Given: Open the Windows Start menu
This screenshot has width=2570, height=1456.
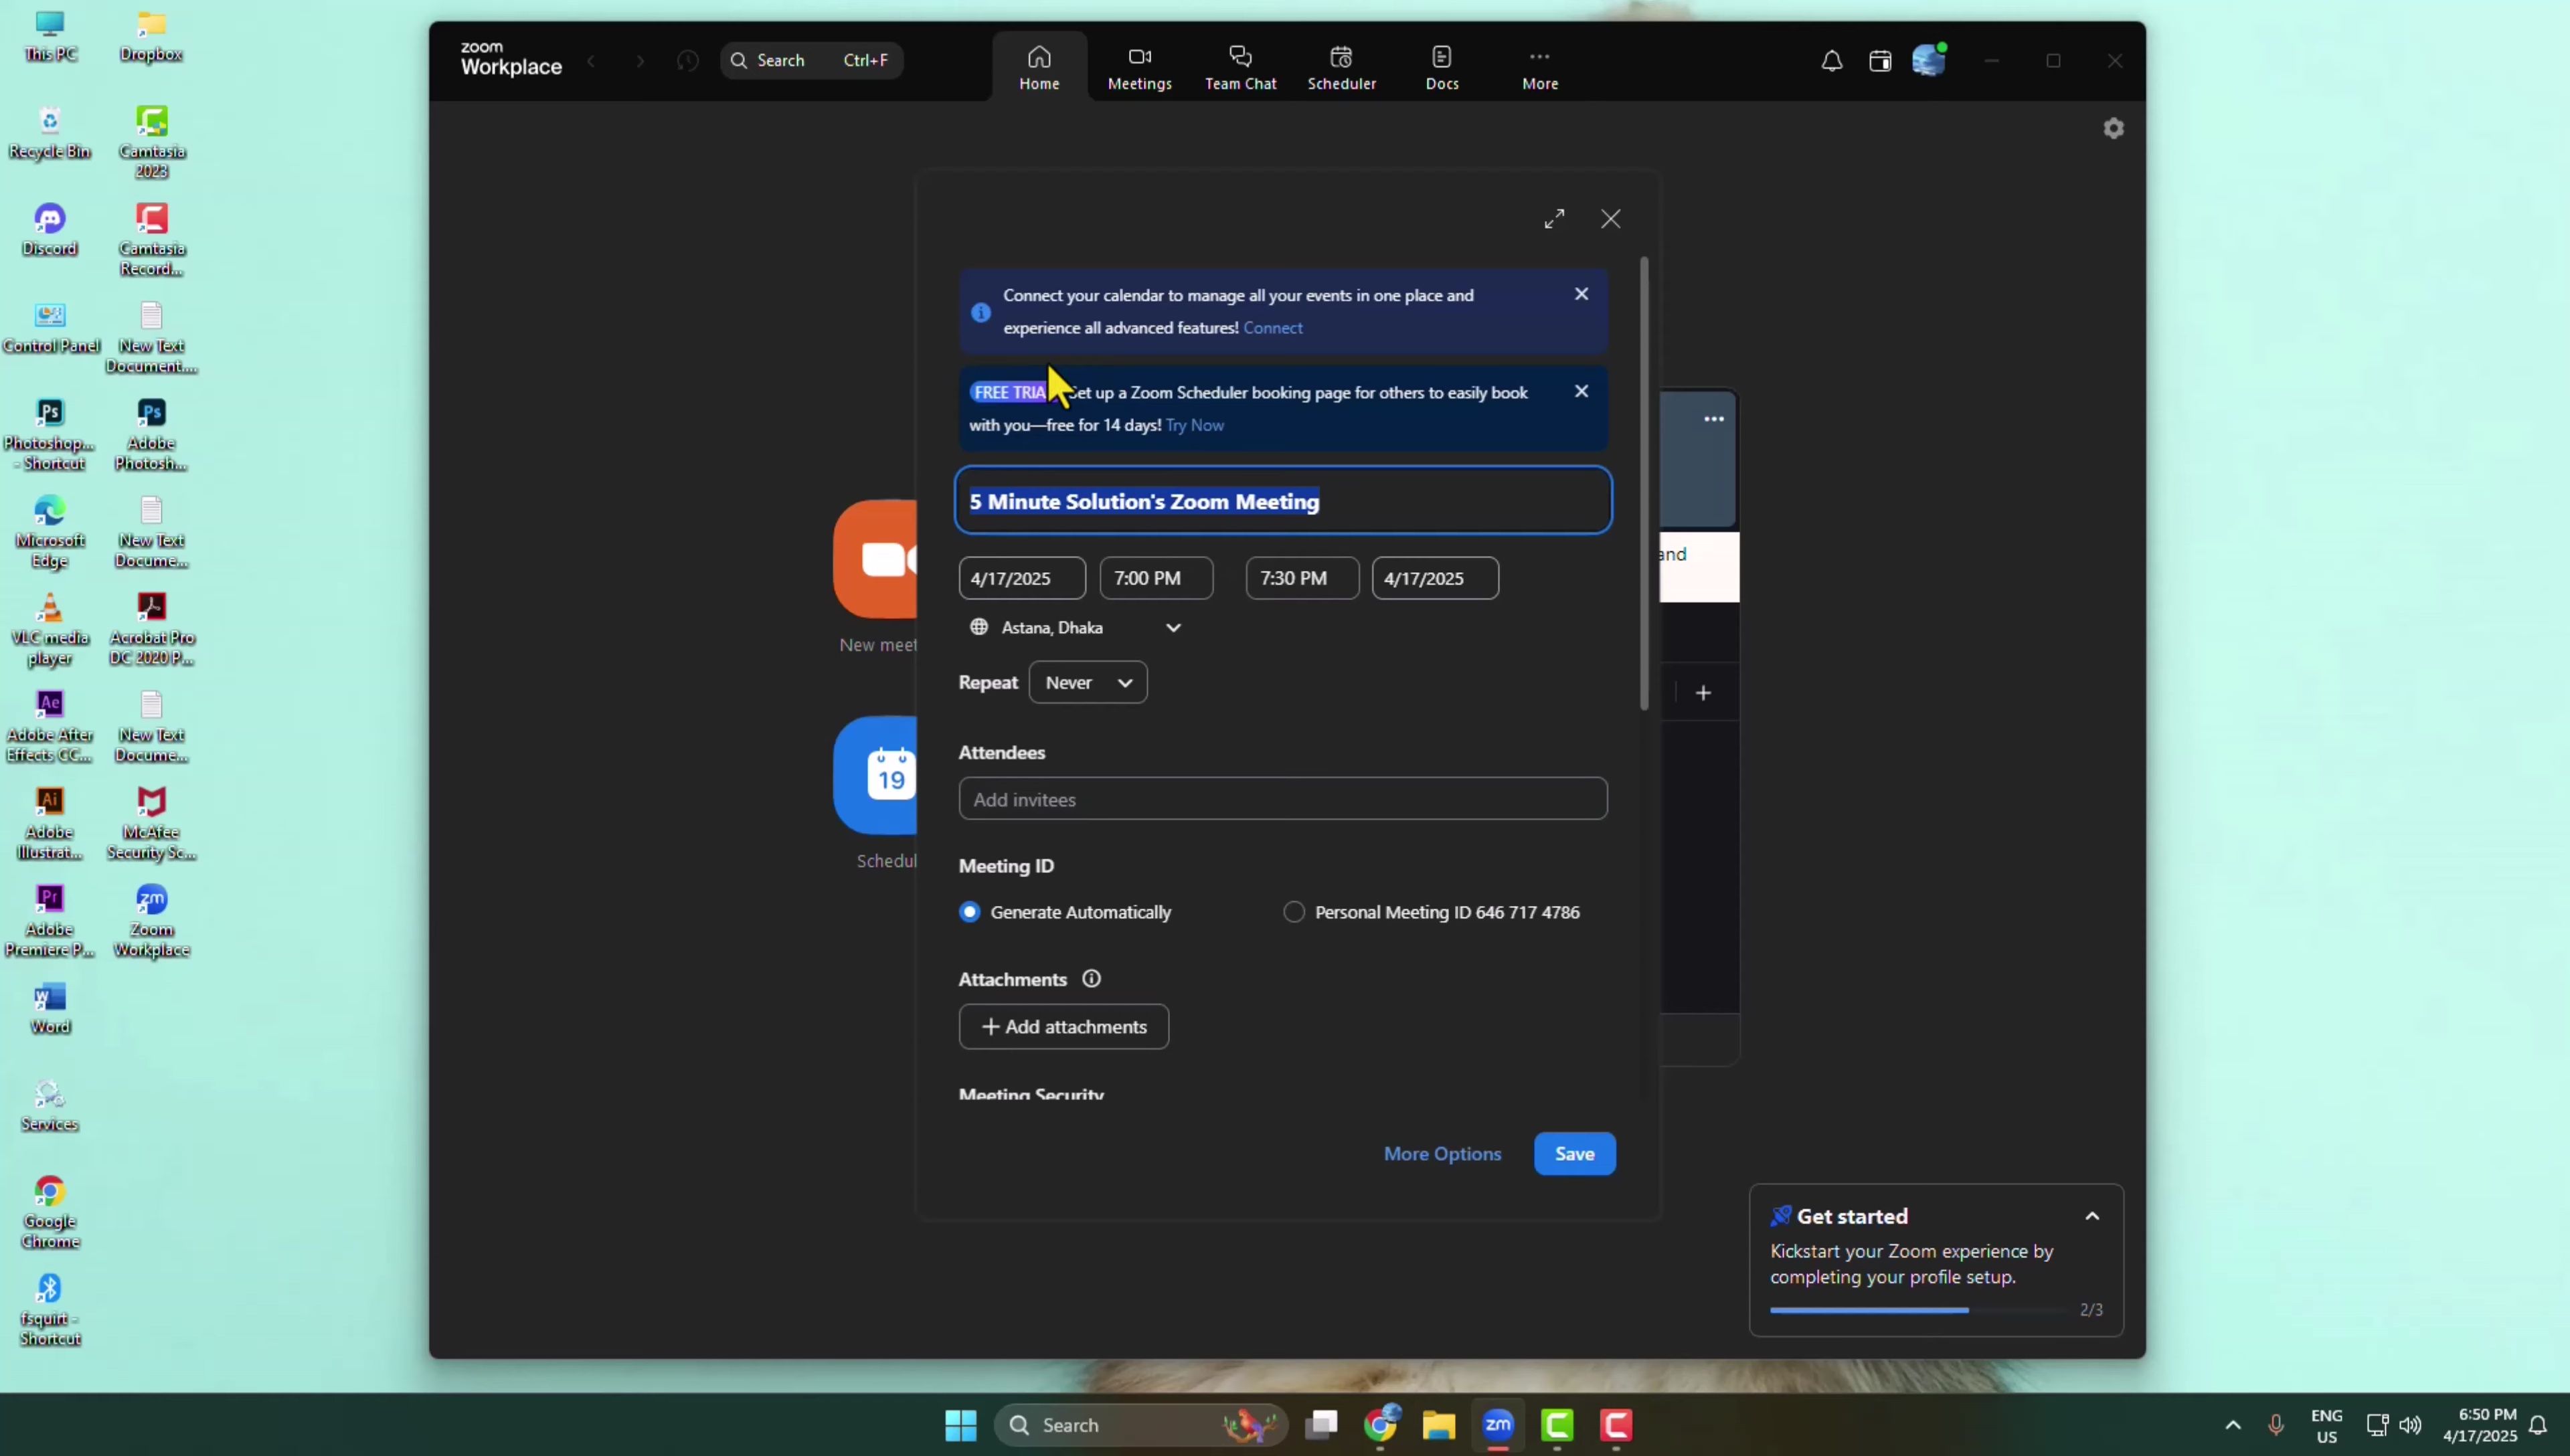Looking at the screenshot, I should click(960, 1425).
